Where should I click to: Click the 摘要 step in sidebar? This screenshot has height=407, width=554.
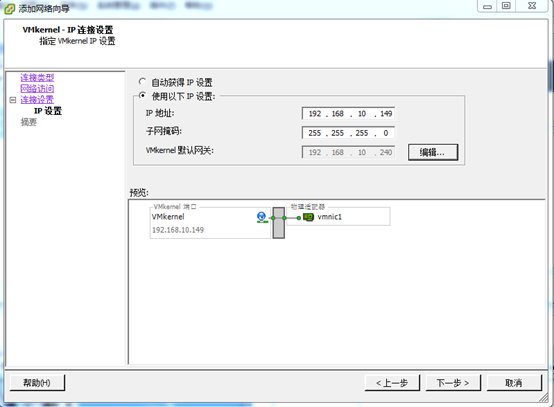tap(29, 122)
